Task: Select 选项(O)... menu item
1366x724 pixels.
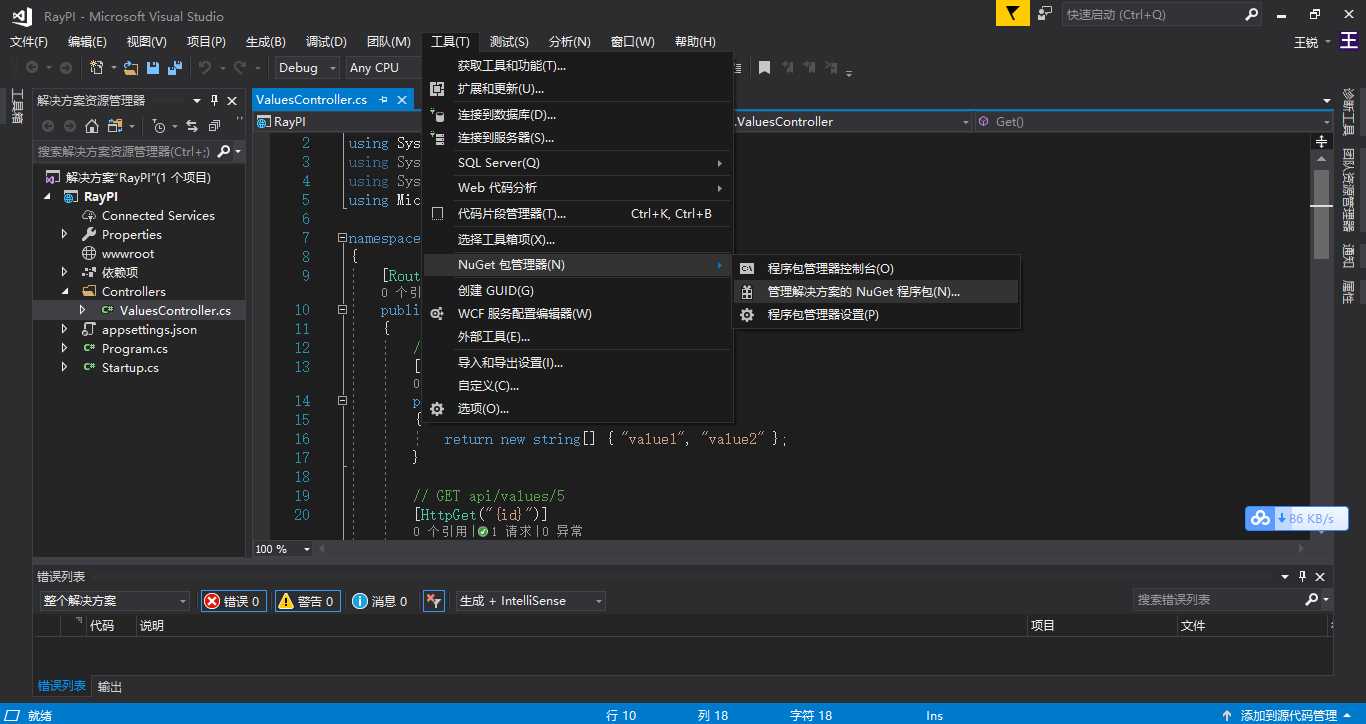Action: point(578,408)
